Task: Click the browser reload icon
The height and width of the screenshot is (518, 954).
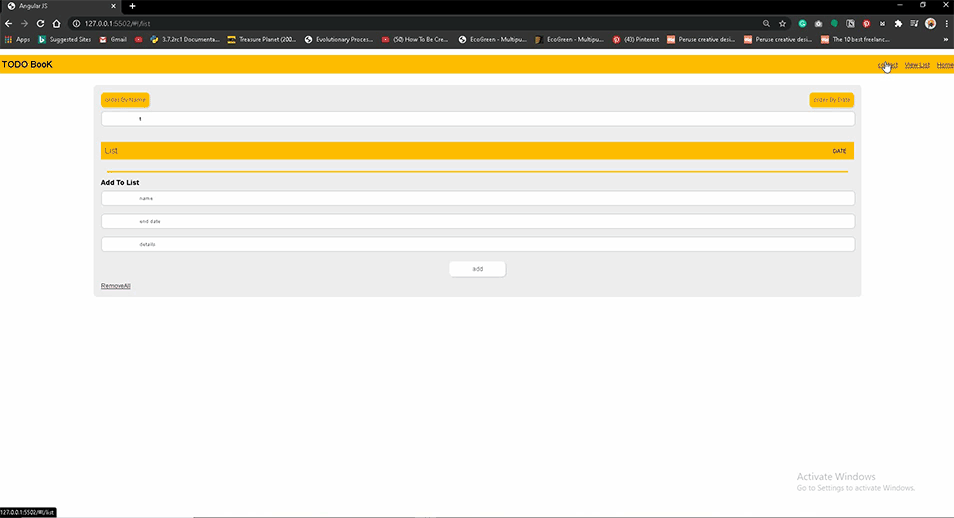Action: (40, 24)
